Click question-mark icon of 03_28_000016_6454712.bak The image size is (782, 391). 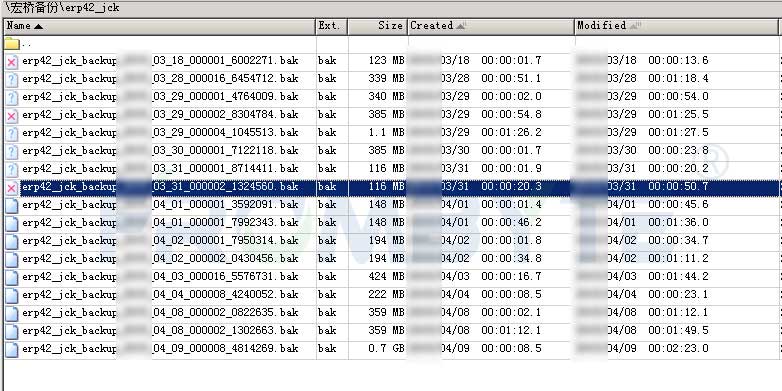tap(11, 79)
